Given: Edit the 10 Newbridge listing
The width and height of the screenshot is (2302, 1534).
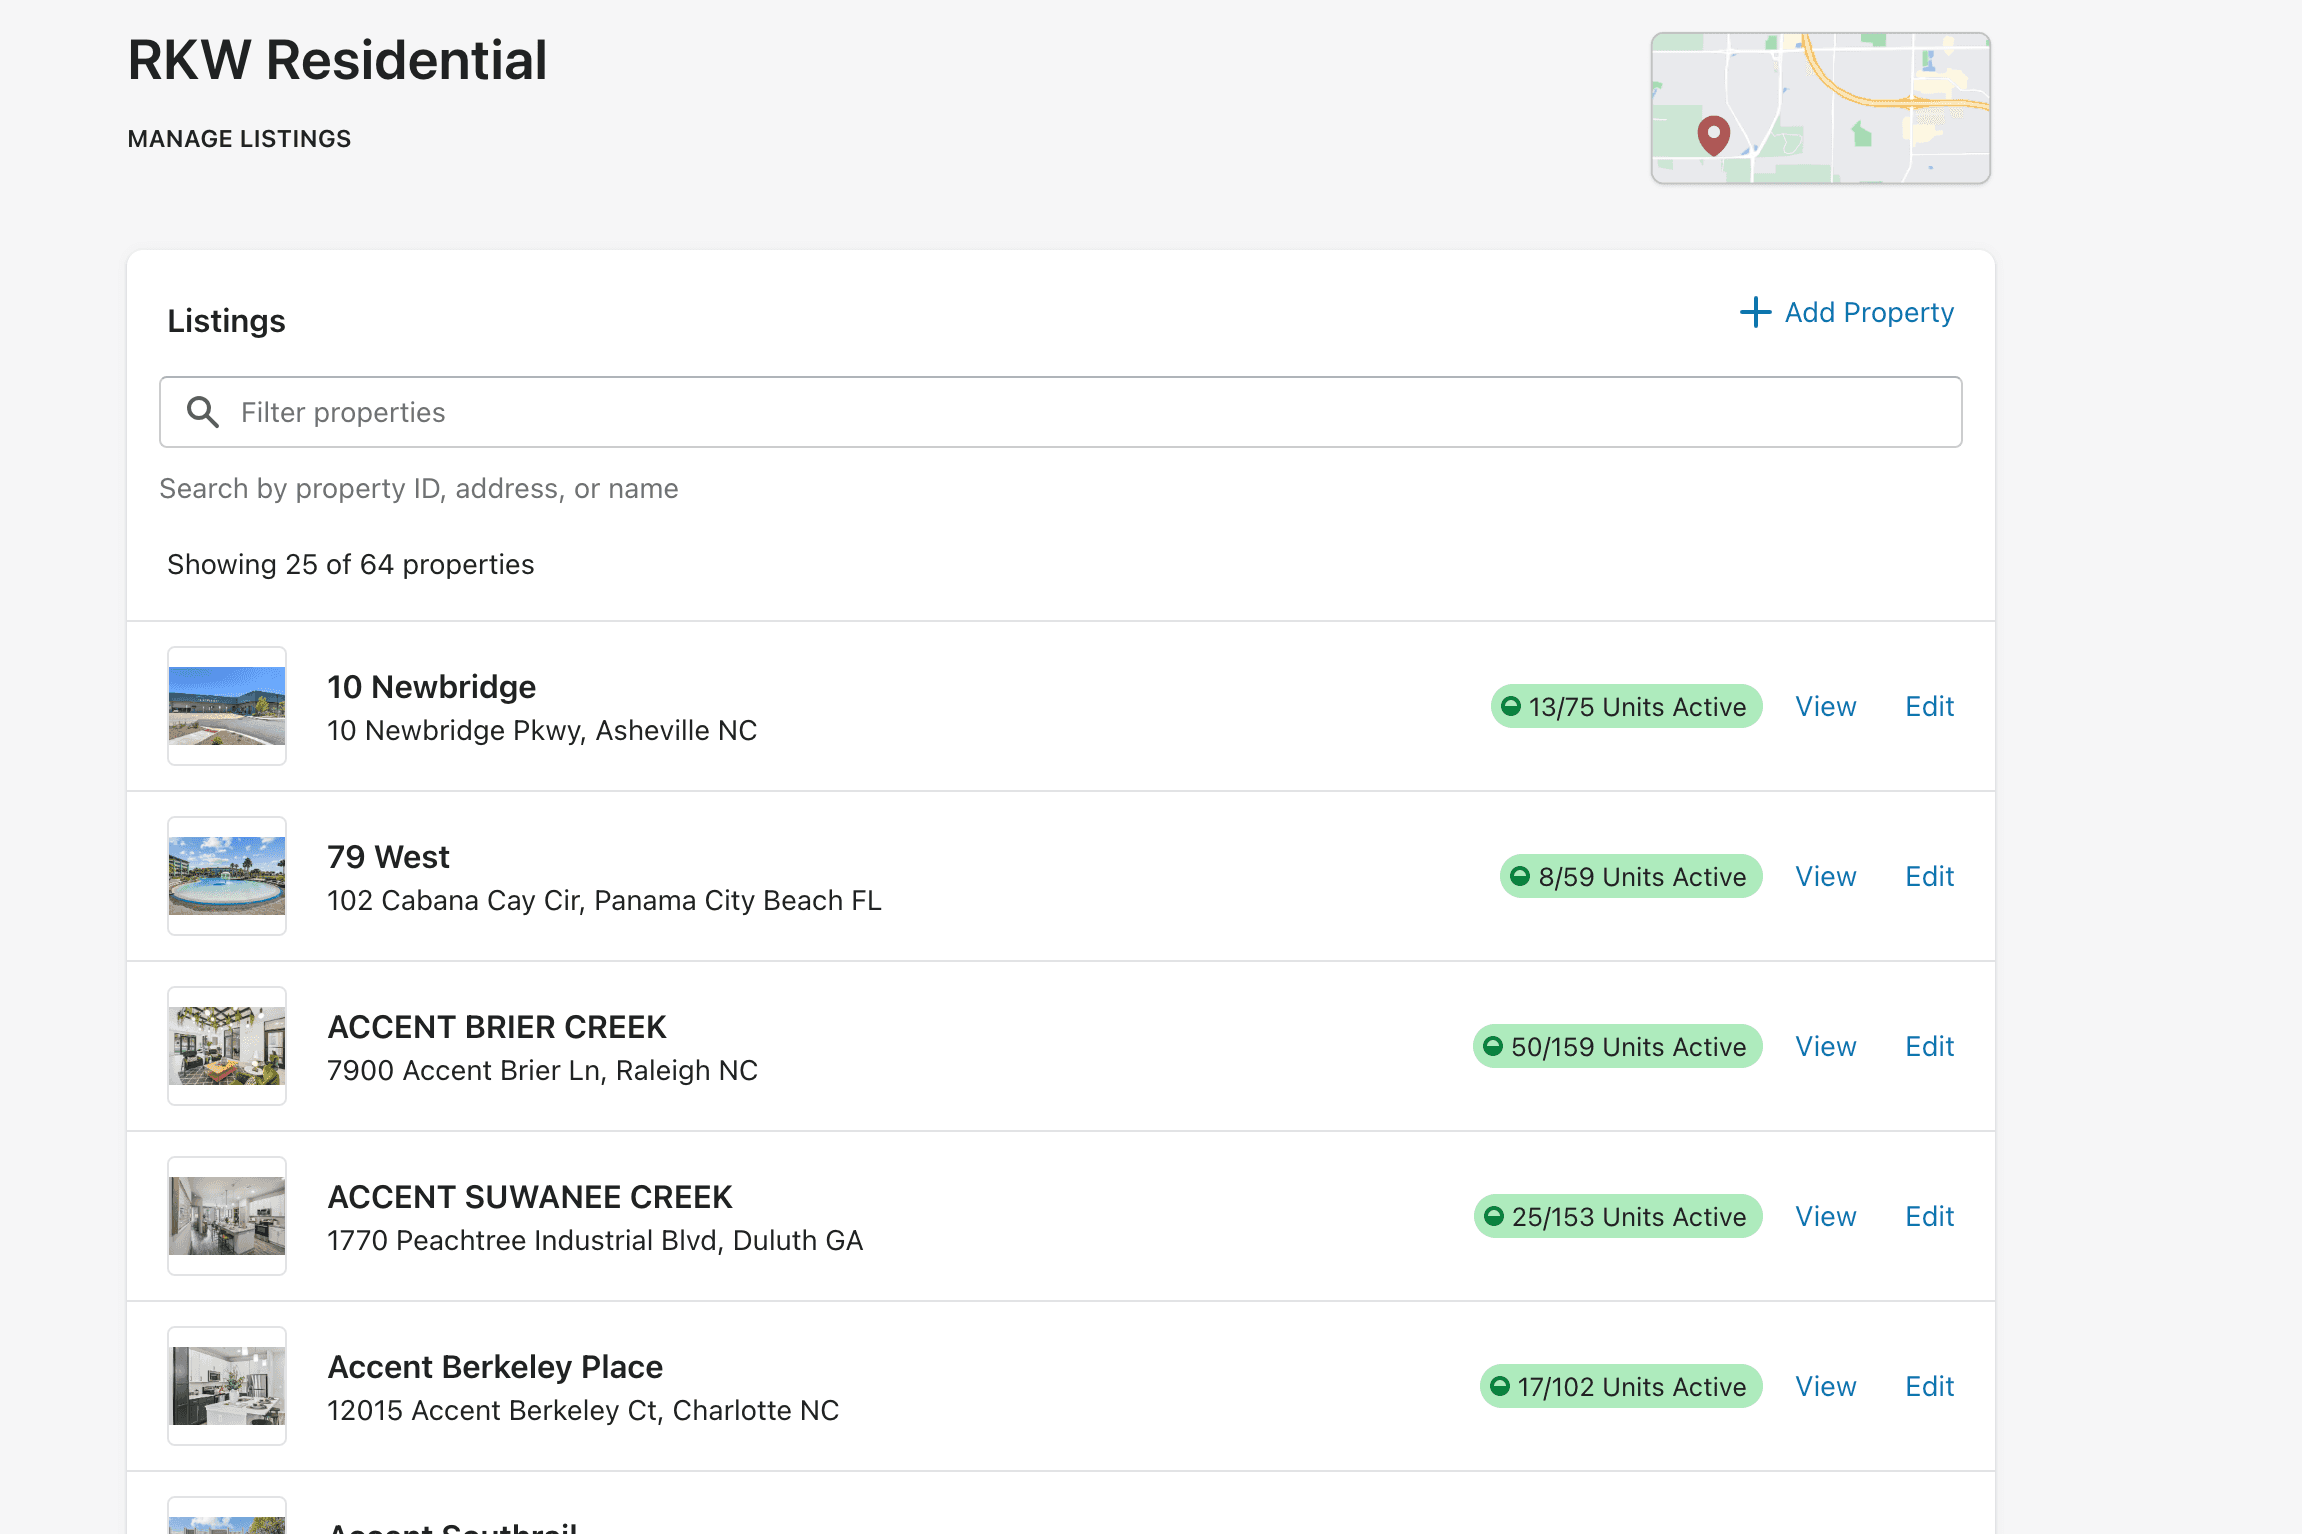Looking at the screenshot, I should (x=1930, y=707).
